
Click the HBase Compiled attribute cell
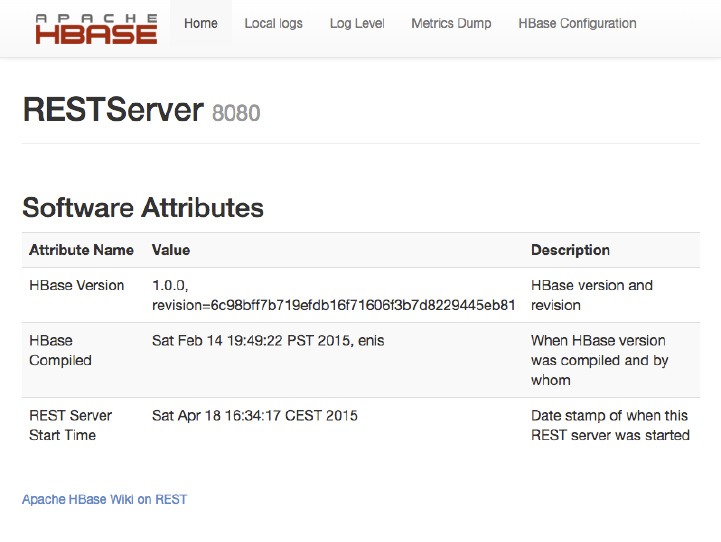[x=60, y=350]
